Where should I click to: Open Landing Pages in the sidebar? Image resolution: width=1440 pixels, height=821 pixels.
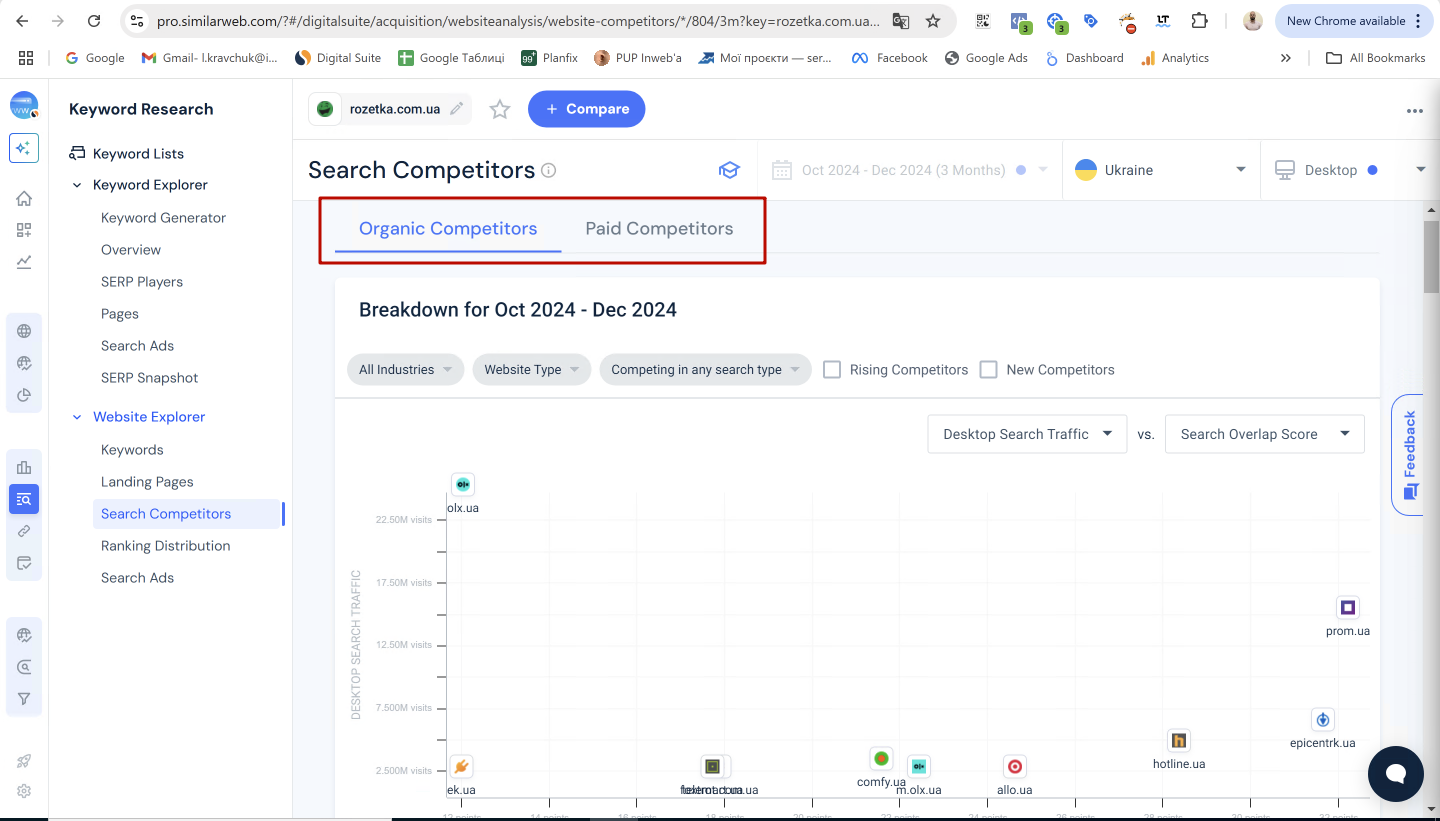[147, 481]
